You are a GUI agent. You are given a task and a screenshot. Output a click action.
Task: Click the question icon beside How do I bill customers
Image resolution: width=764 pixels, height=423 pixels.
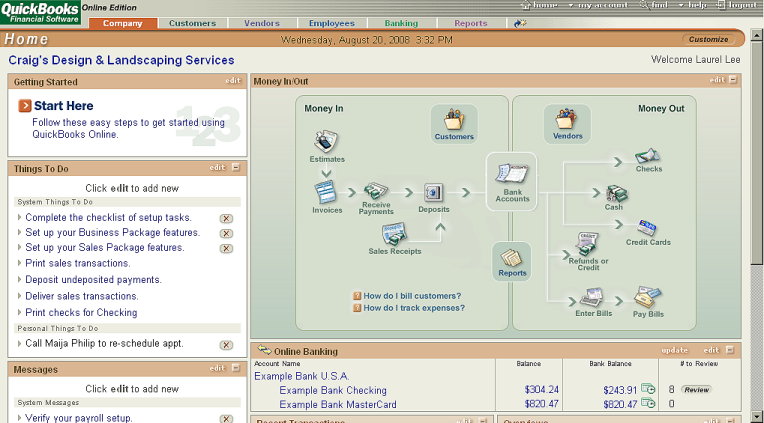pyautogui.click(x=357, y=296)
